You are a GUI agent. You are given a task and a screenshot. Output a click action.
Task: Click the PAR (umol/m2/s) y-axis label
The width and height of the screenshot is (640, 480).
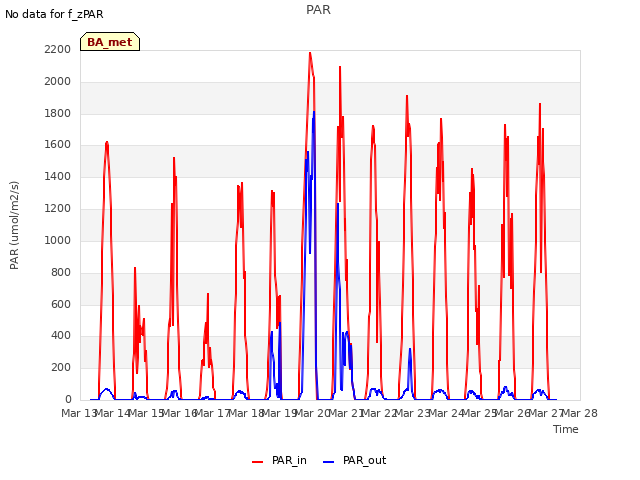coord(14,225)
